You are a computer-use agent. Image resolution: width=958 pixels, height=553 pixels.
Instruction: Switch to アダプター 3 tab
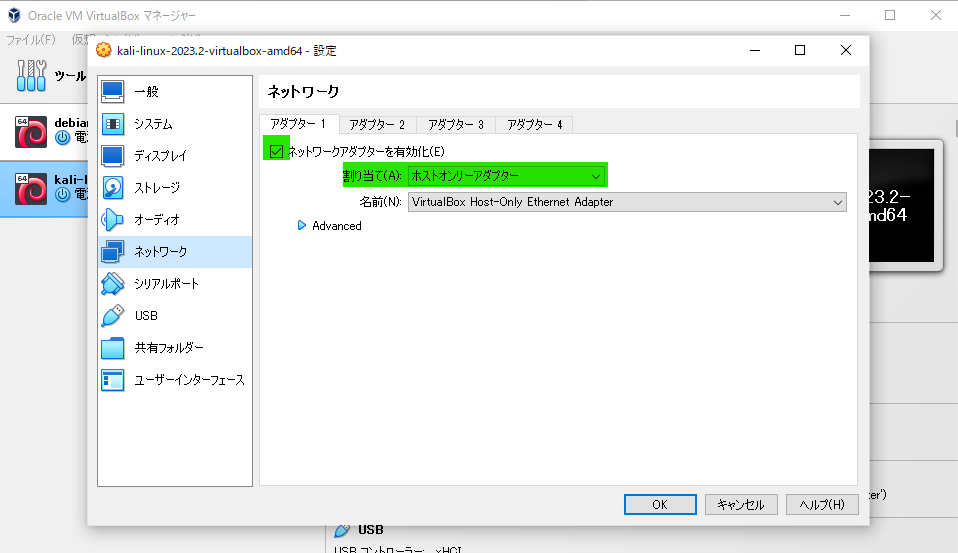click(x=456, y=125)
